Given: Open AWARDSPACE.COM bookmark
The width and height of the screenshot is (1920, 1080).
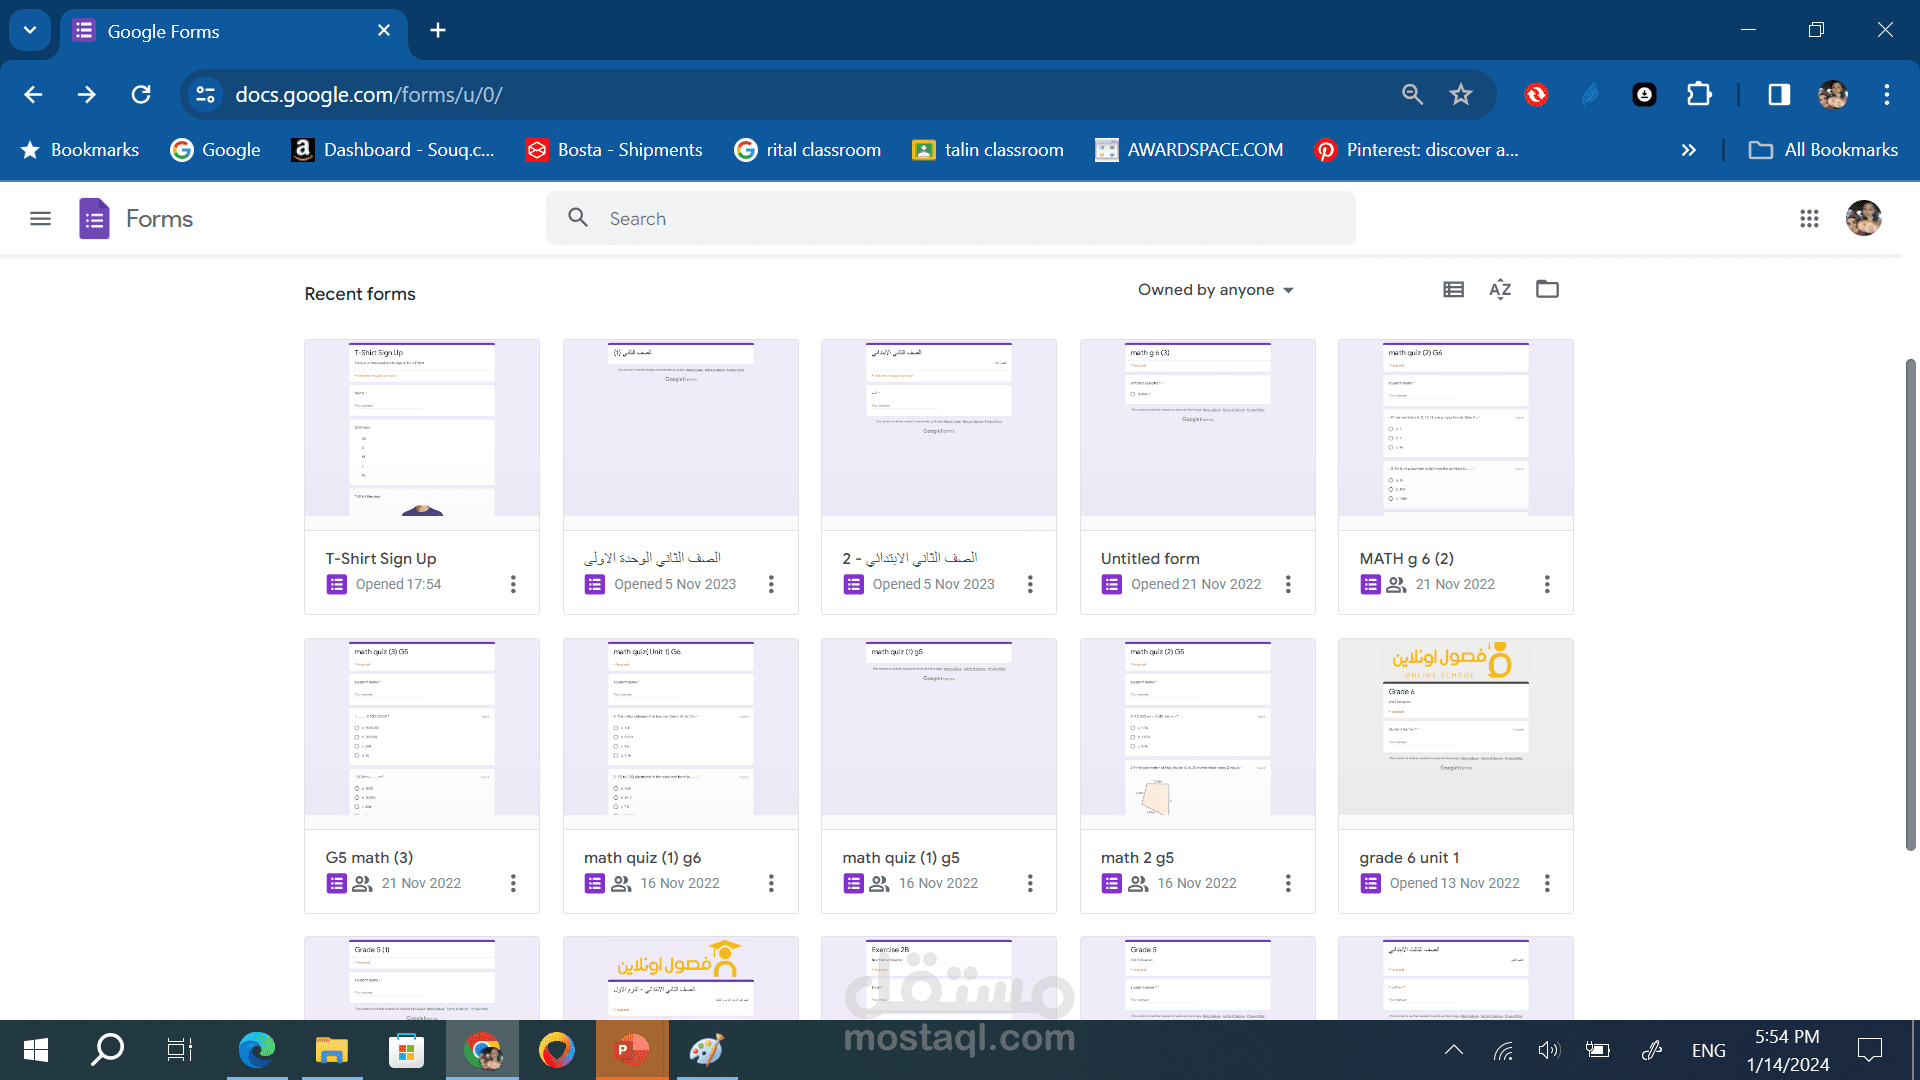Looking at the screenshot, I should click(1189, 150).
